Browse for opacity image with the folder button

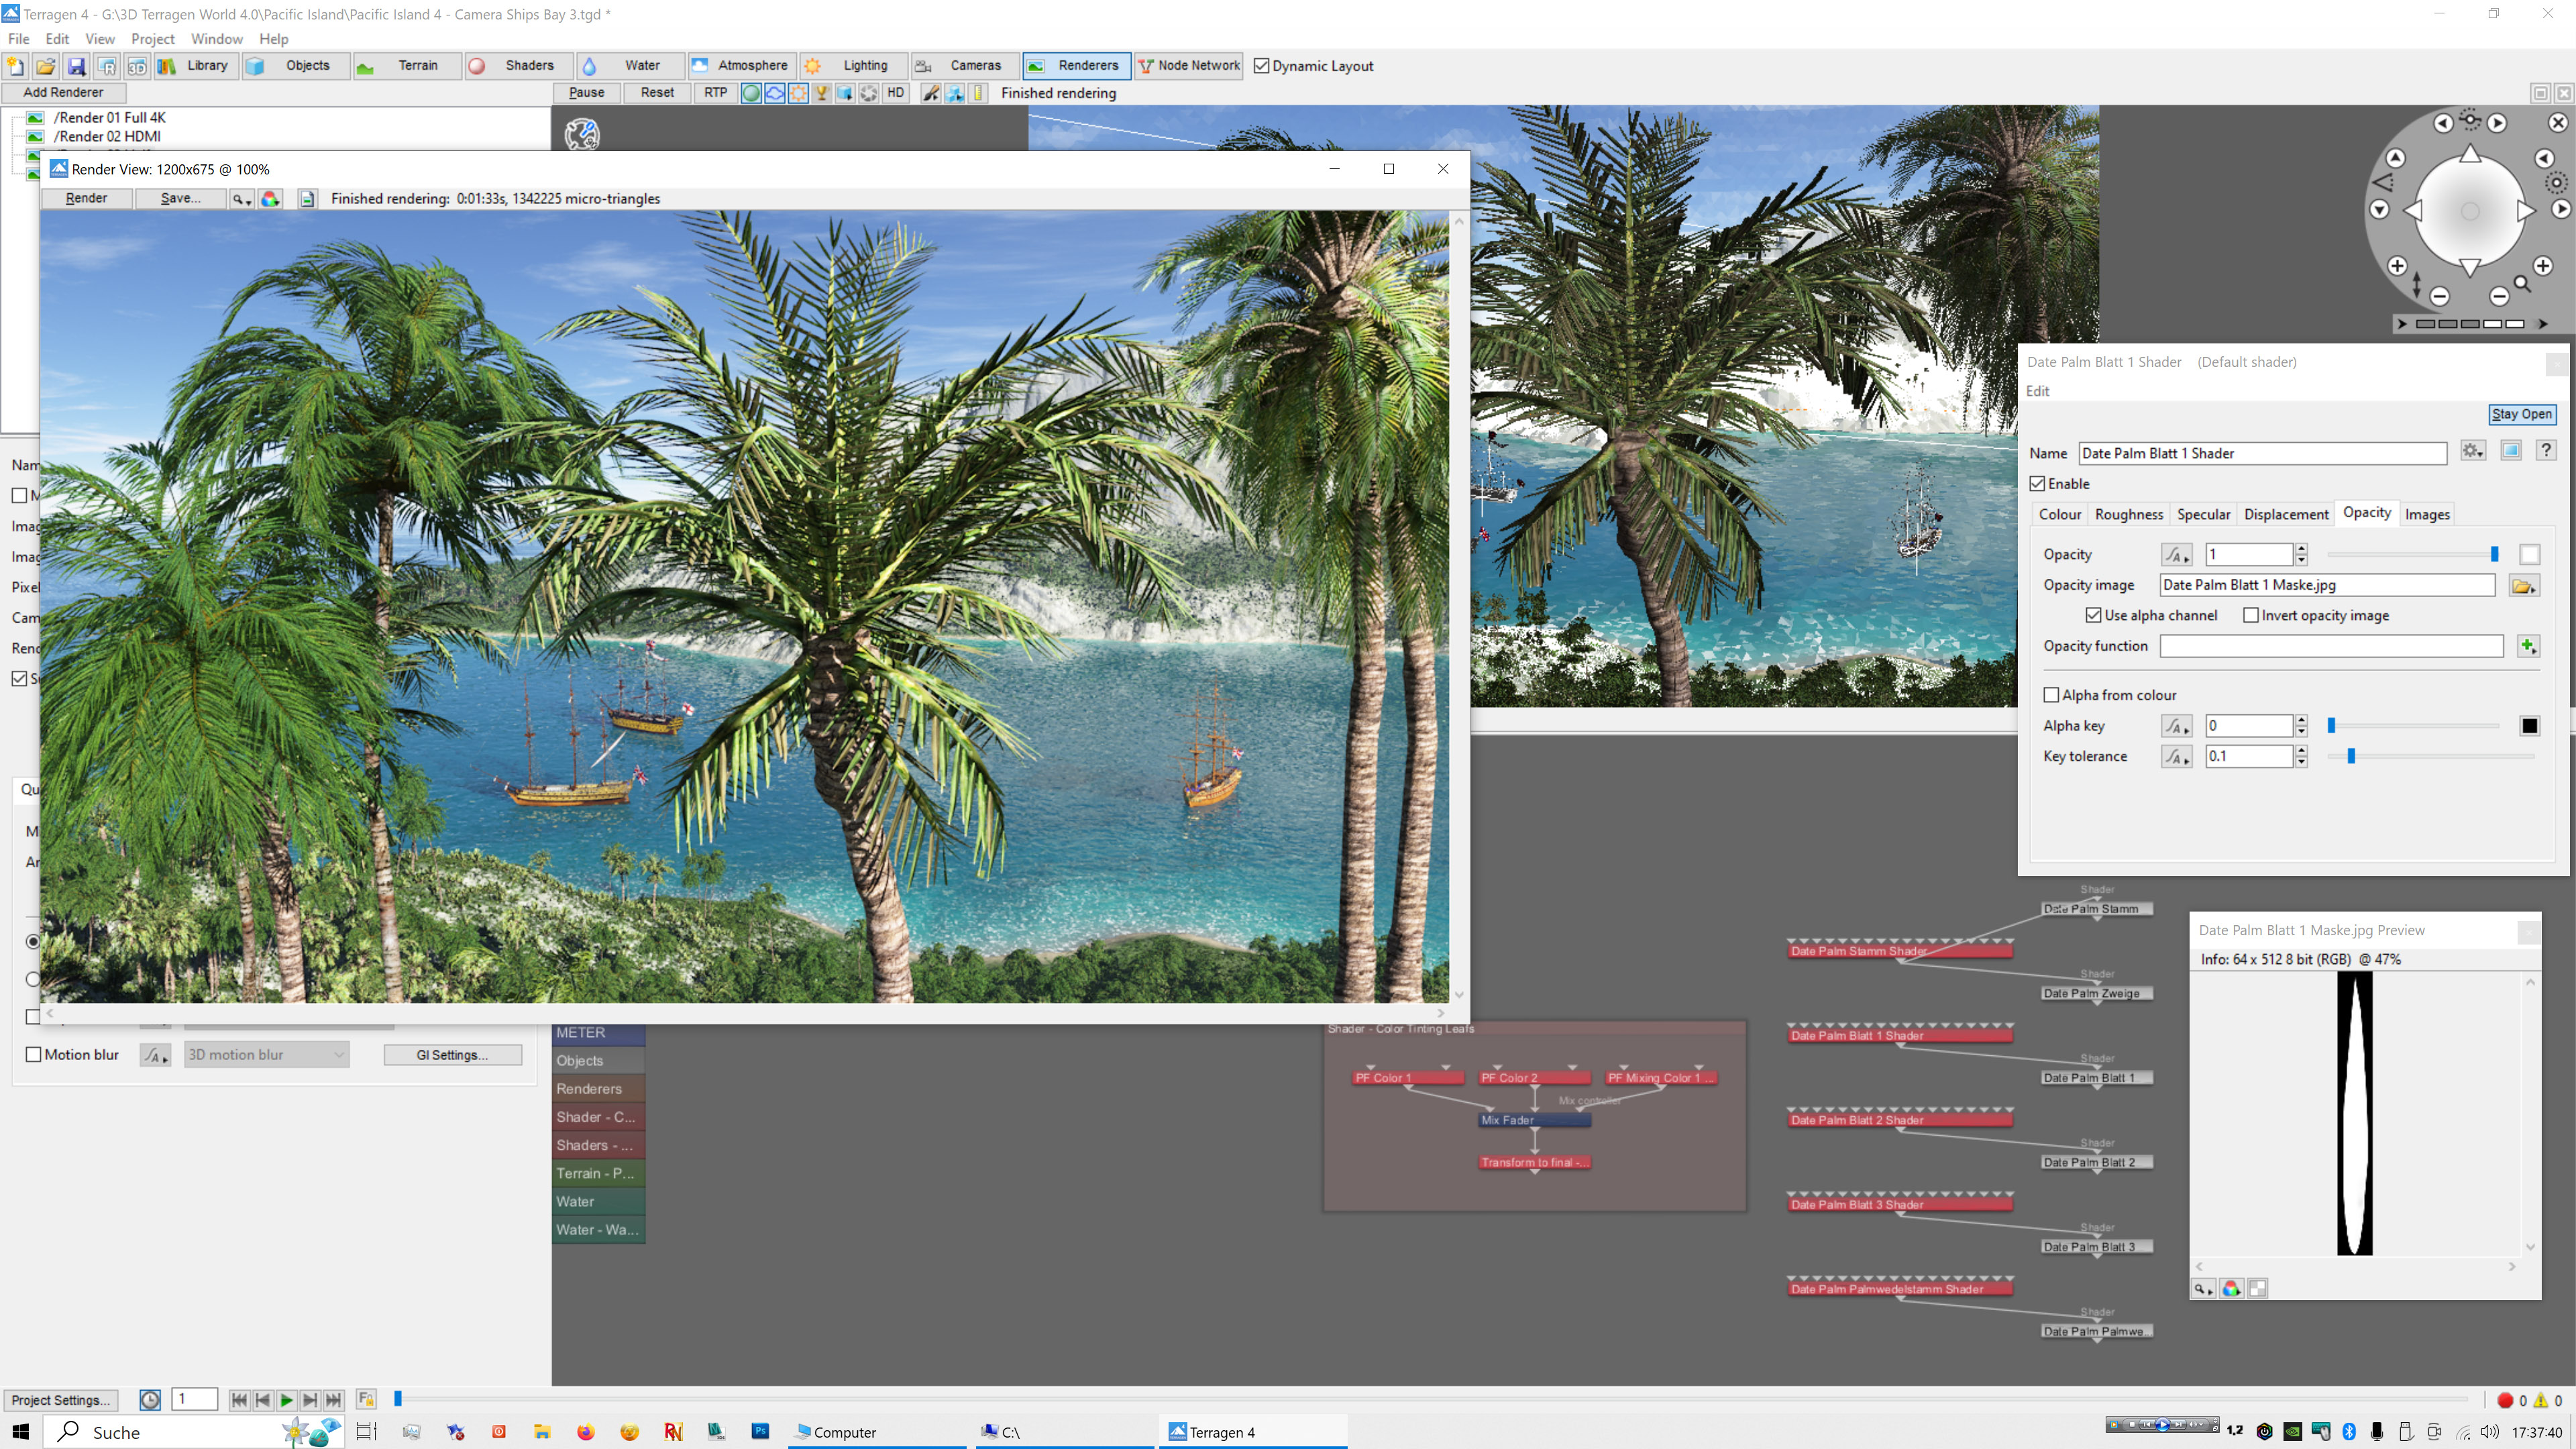(x=2523, y=586)
